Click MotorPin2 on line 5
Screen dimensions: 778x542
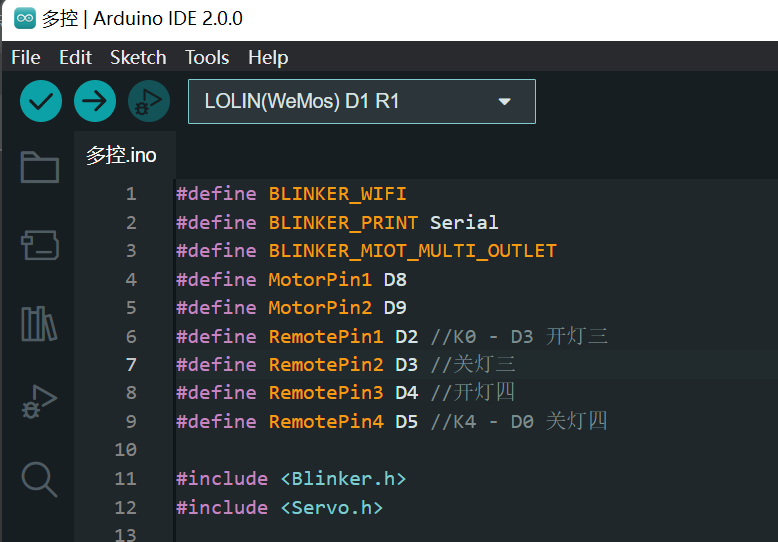click(320, 308)
